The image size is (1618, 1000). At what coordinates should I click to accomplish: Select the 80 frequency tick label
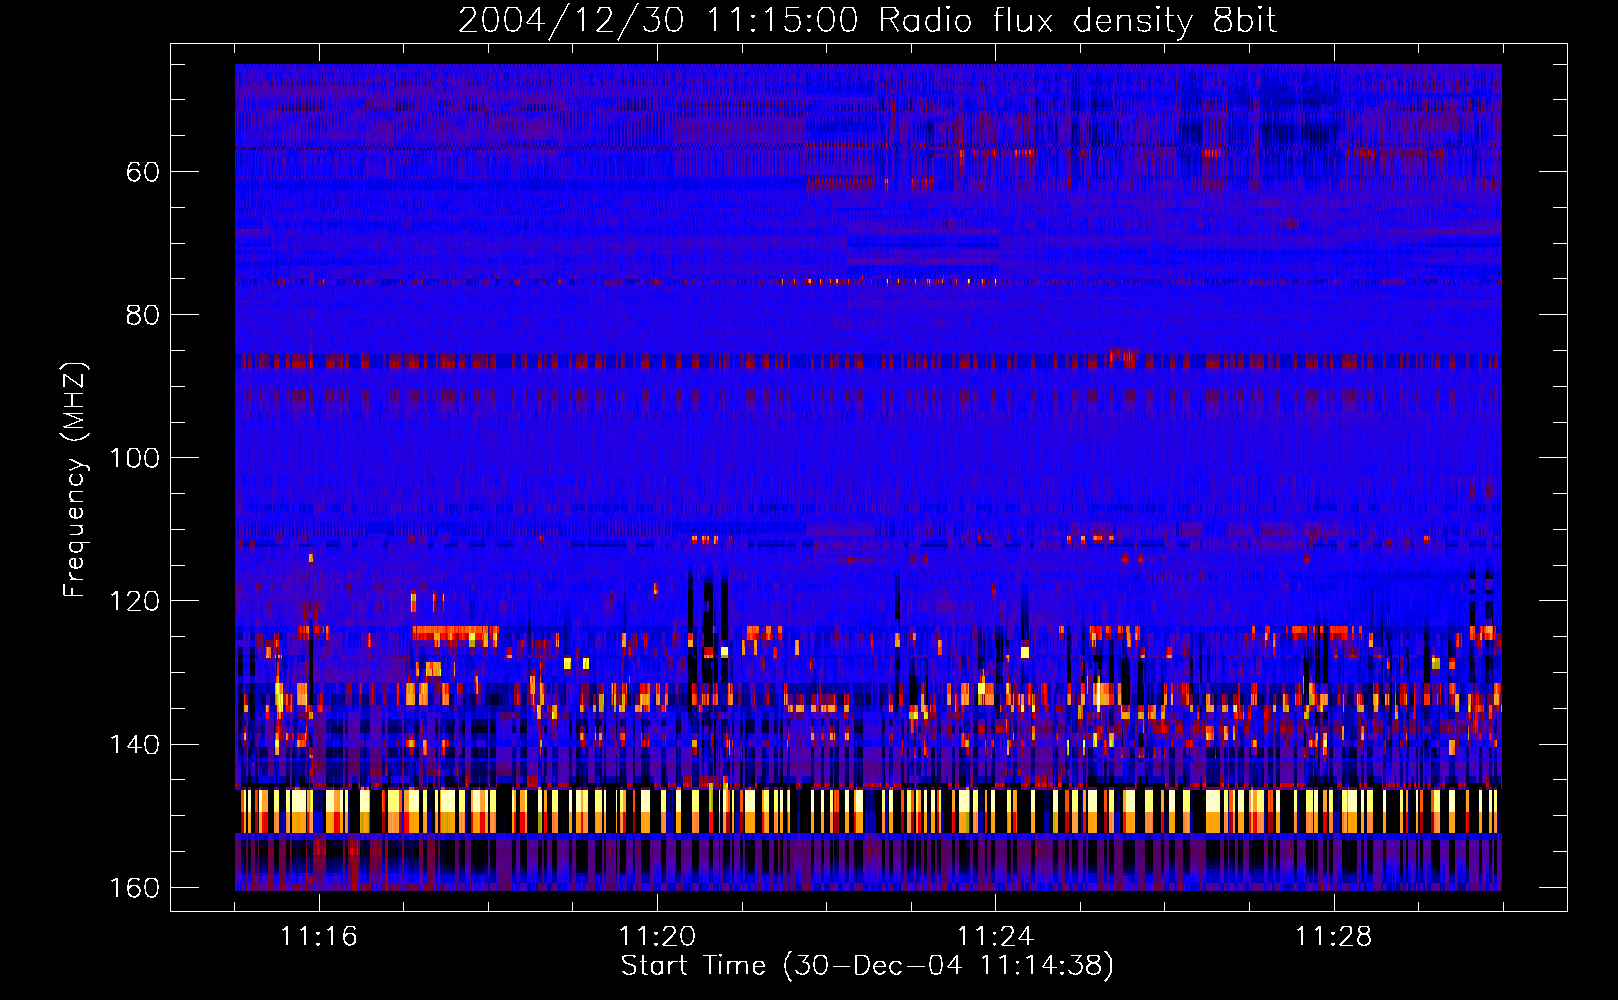(143, 315)
